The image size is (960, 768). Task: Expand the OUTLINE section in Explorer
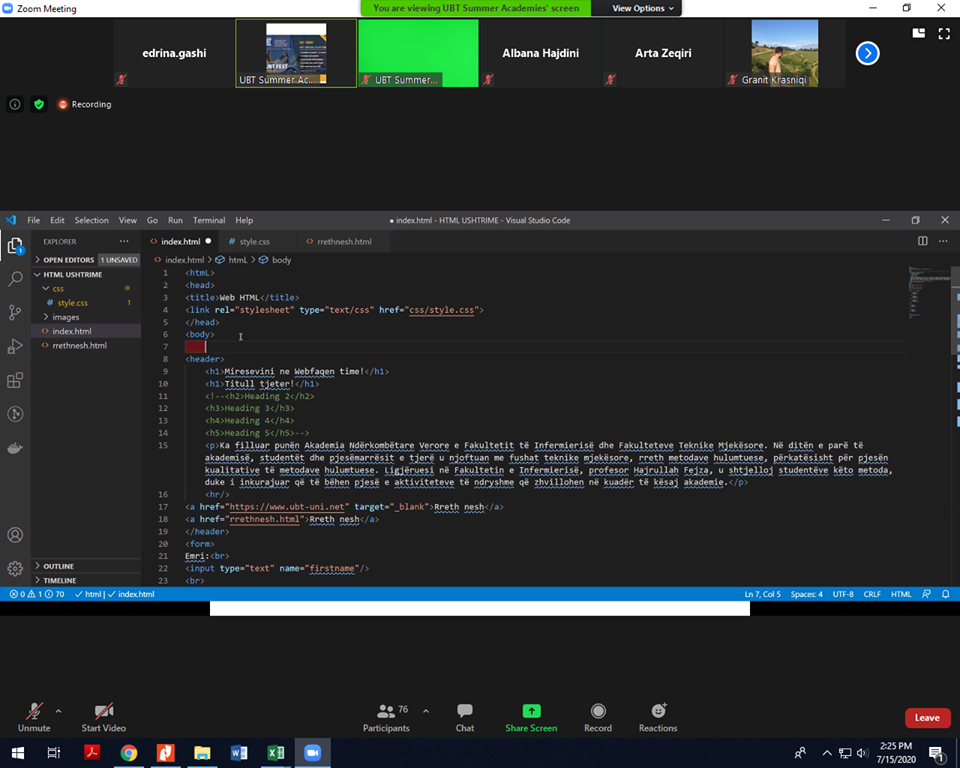pyautogui.click(x=59, y=566)
